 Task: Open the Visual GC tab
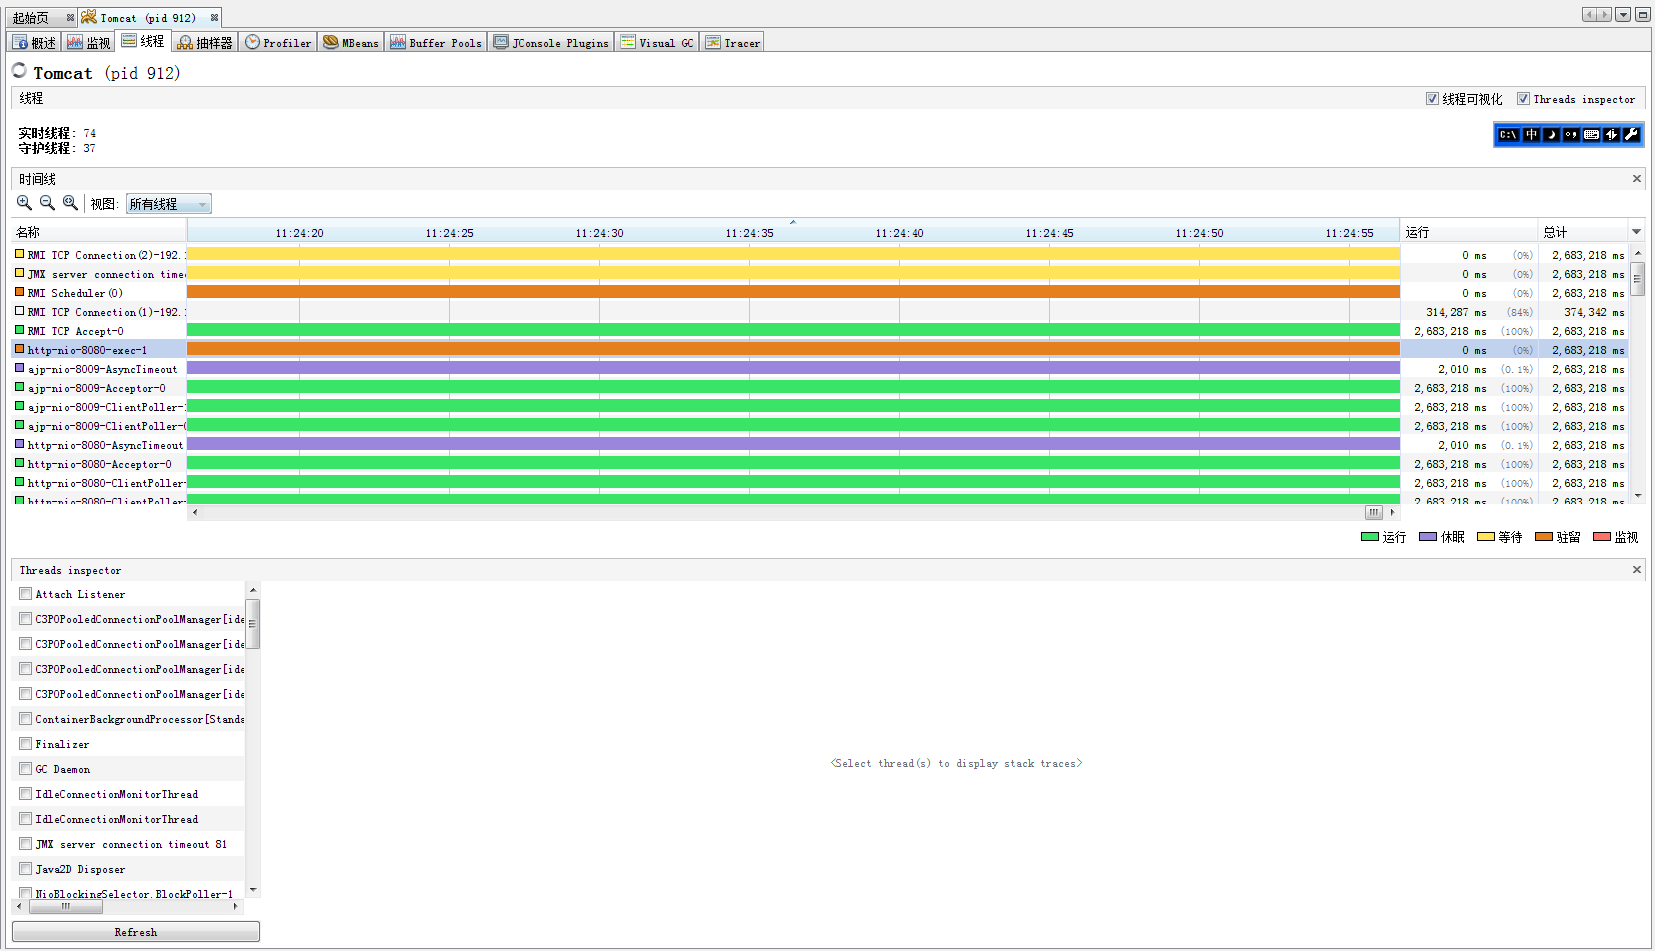click(657, 42)
